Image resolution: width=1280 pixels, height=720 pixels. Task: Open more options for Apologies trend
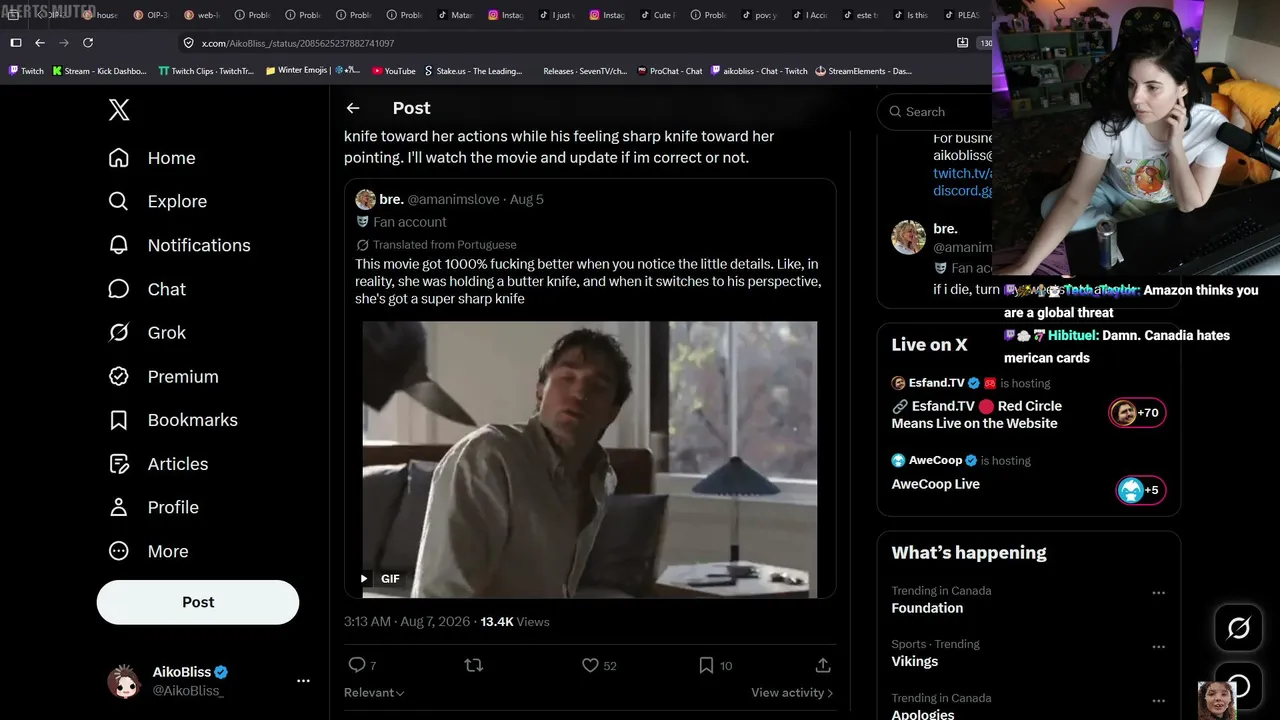[x=1158, y=701]
